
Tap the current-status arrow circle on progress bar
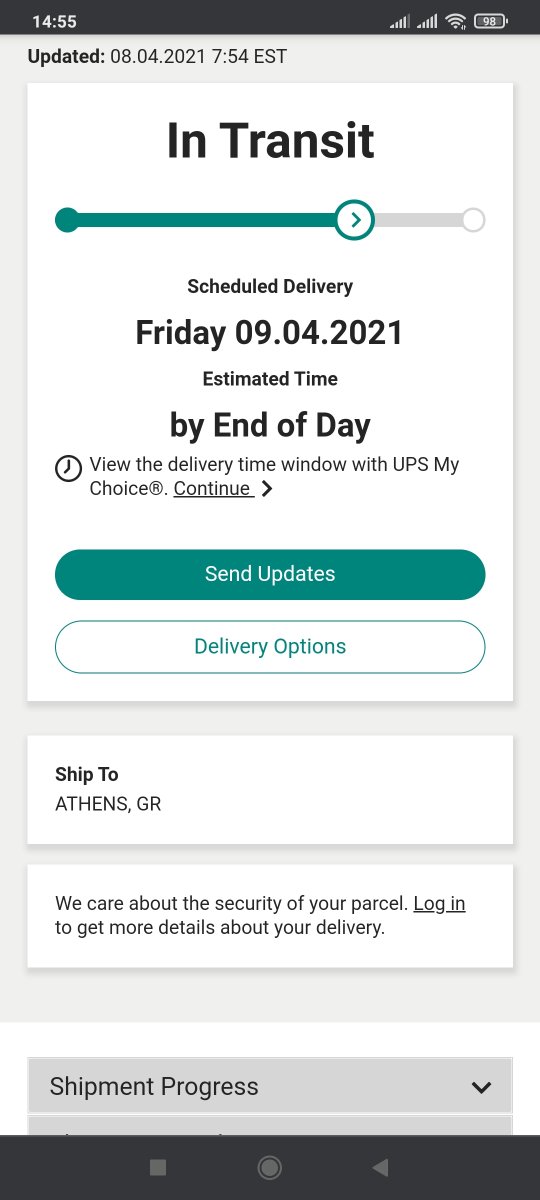pos(355,219)
